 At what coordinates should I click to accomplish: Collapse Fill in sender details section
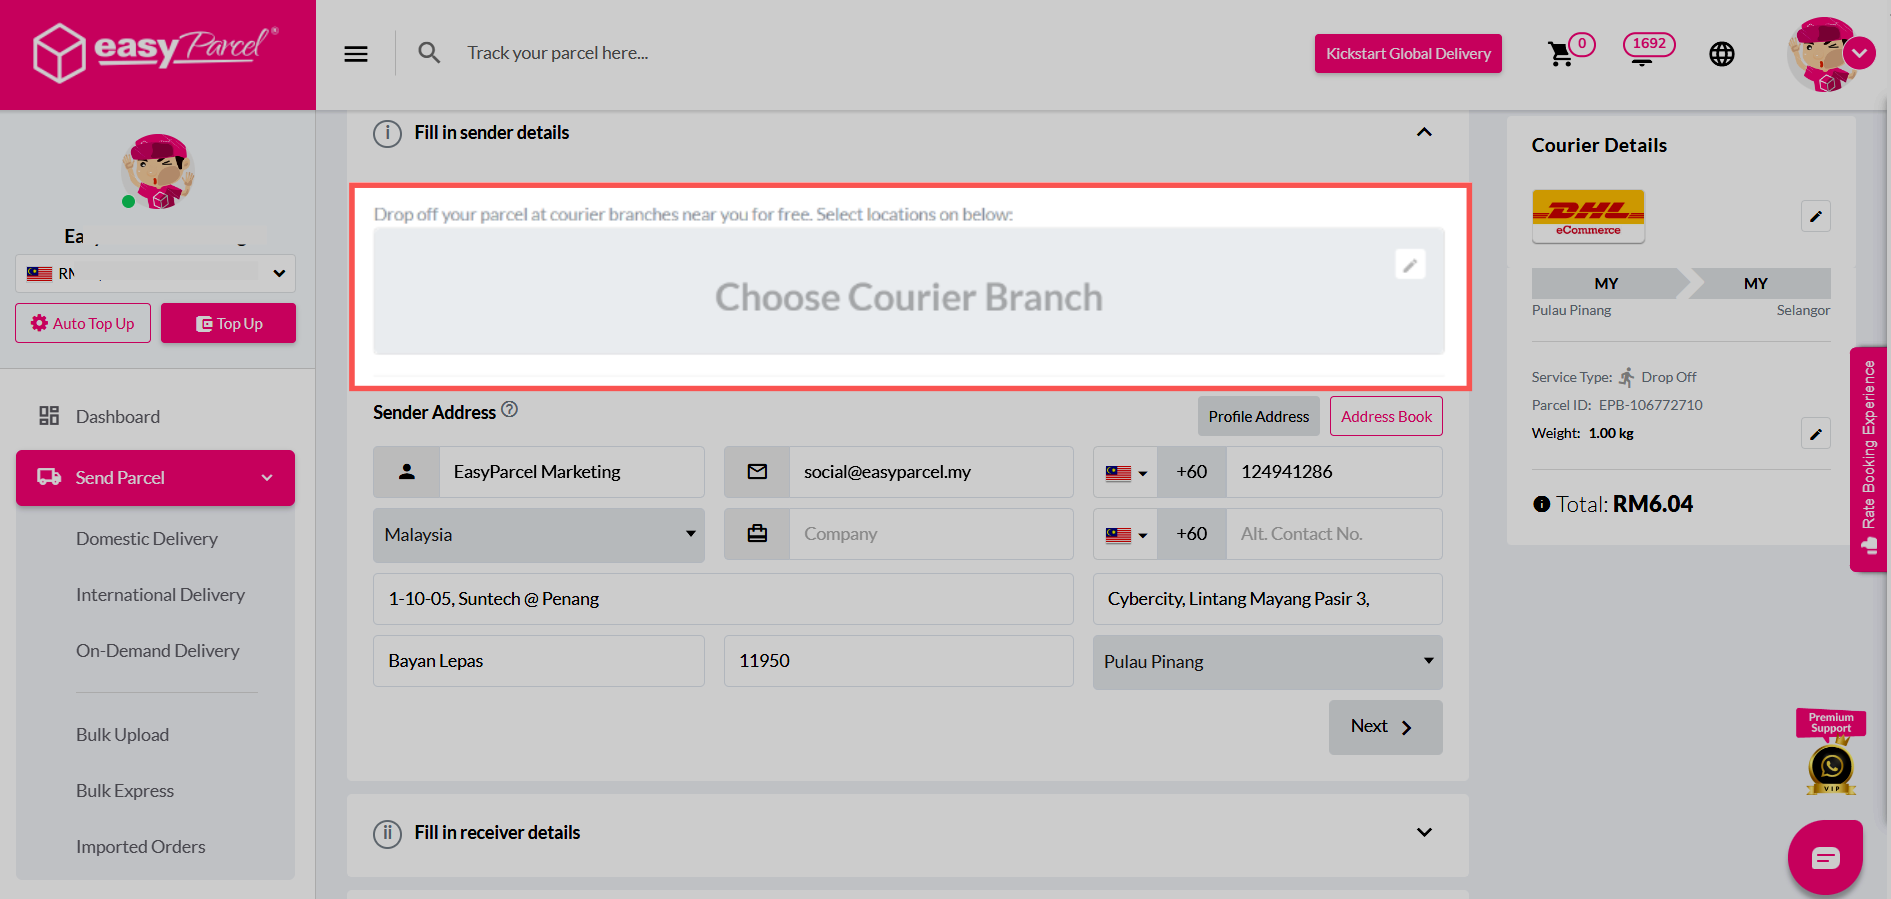coord(1424,132)
